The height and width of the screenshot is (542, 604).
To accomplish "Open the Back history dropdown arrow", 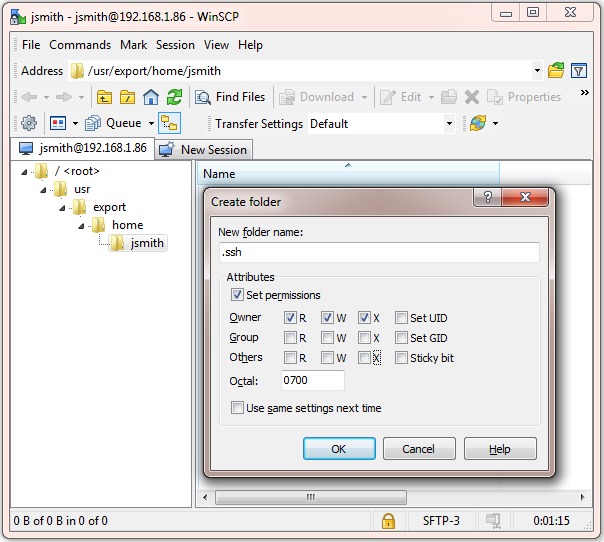I will [x=46, y=97].
